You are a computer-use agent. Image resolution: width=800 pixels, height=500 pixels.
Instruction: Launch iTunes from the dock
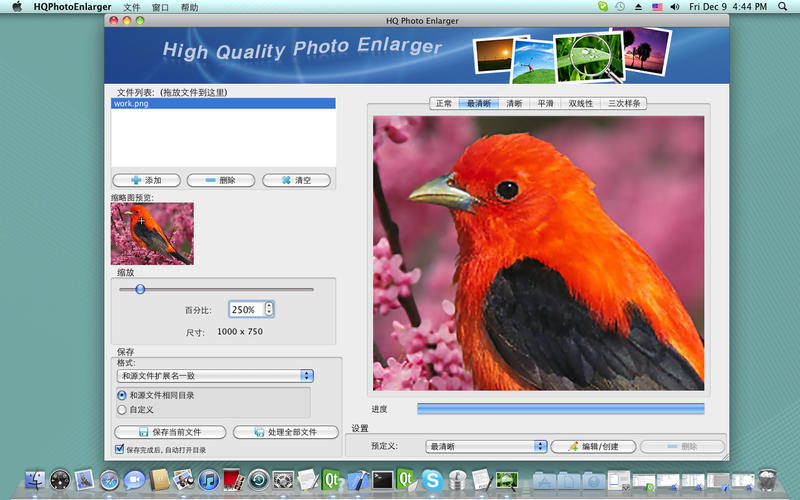point(210,480)
